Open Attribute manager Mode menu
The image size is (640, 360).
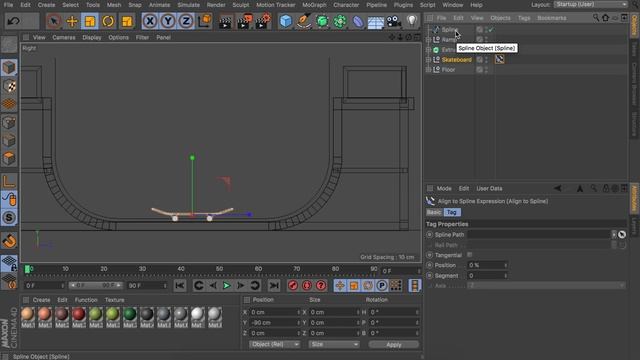(x=444, y=189)
